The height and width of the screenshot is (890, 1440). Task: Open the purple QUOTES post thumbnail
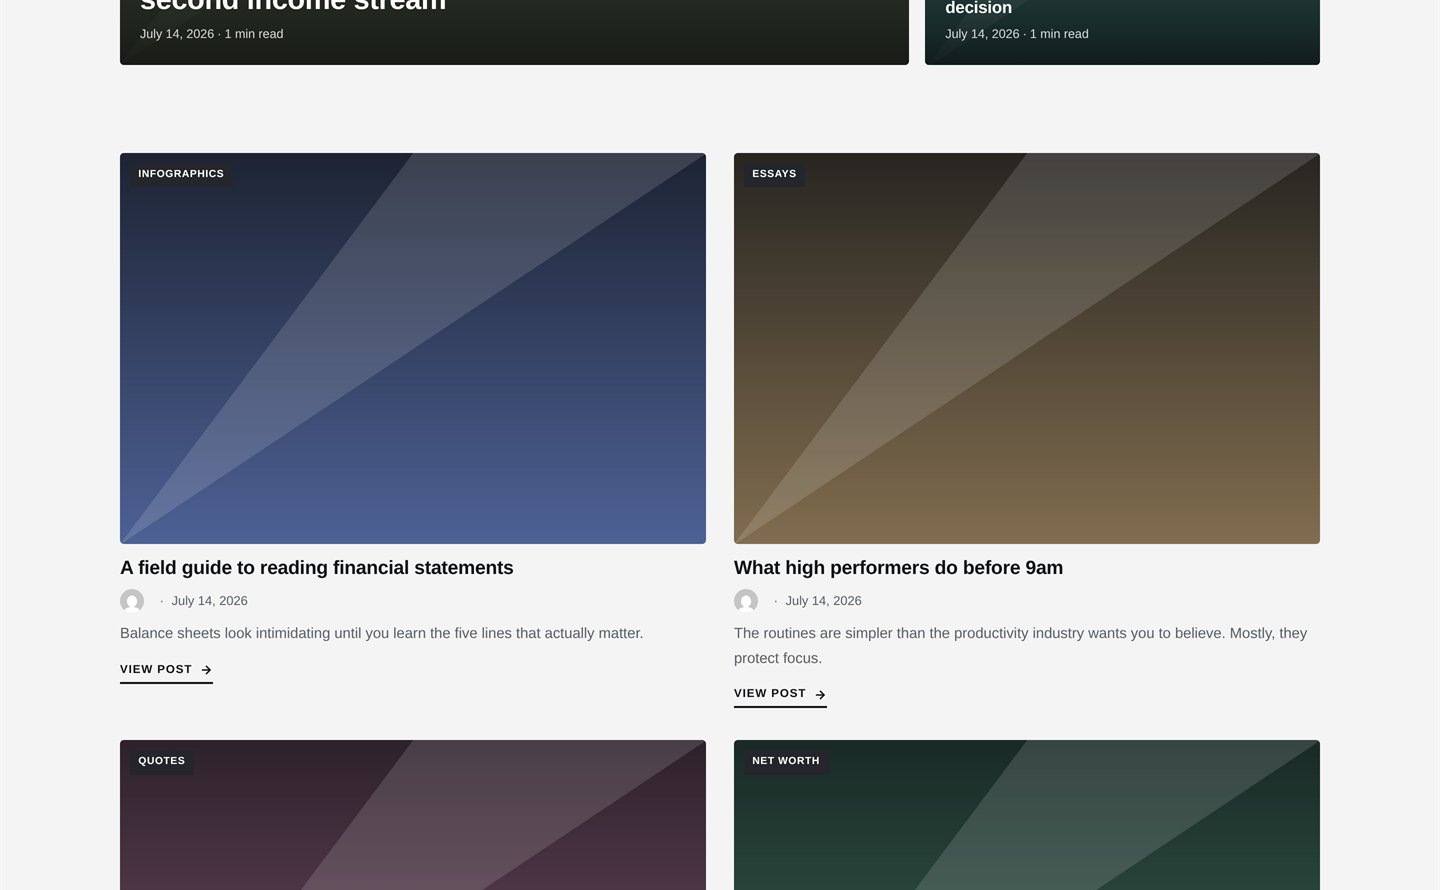point(413,815)
